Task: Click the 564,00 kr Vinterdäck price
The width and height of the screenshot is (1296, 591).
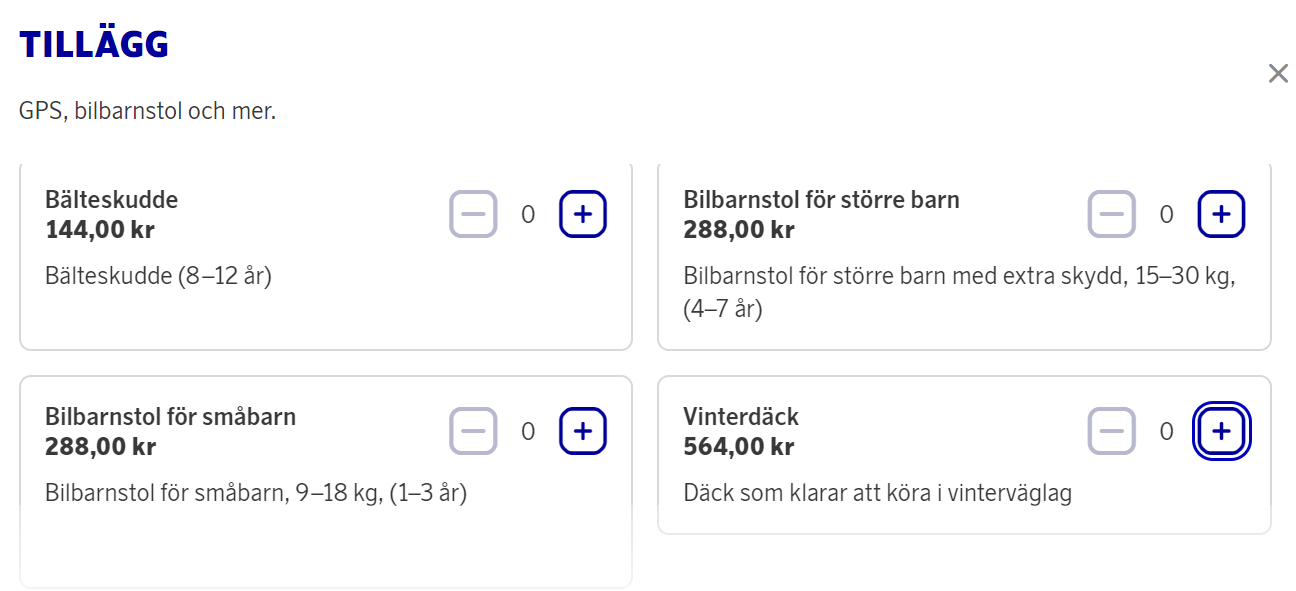Action: point(739,446)
